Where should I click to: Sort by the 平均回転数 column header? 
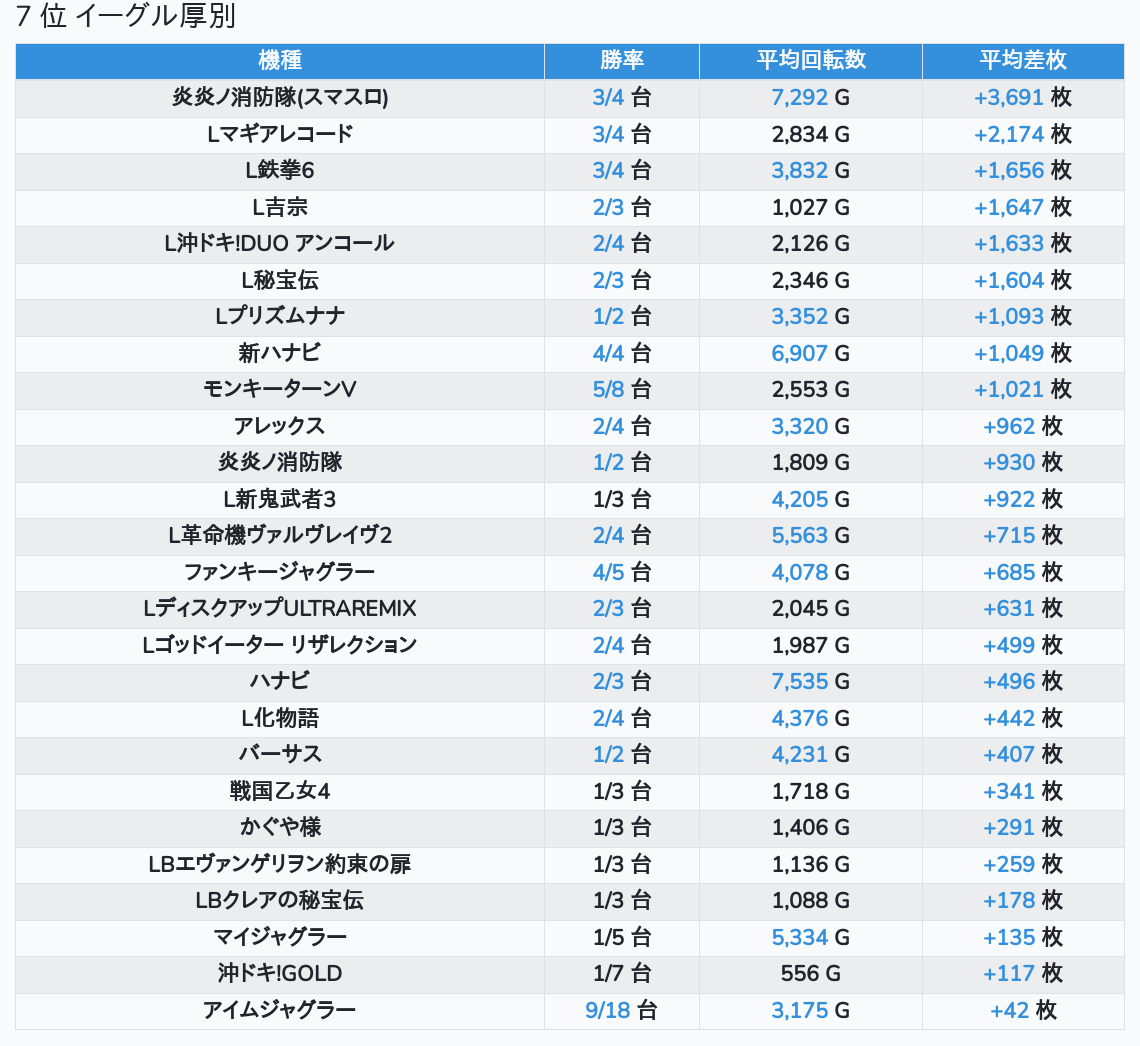[x=810, y=60]
